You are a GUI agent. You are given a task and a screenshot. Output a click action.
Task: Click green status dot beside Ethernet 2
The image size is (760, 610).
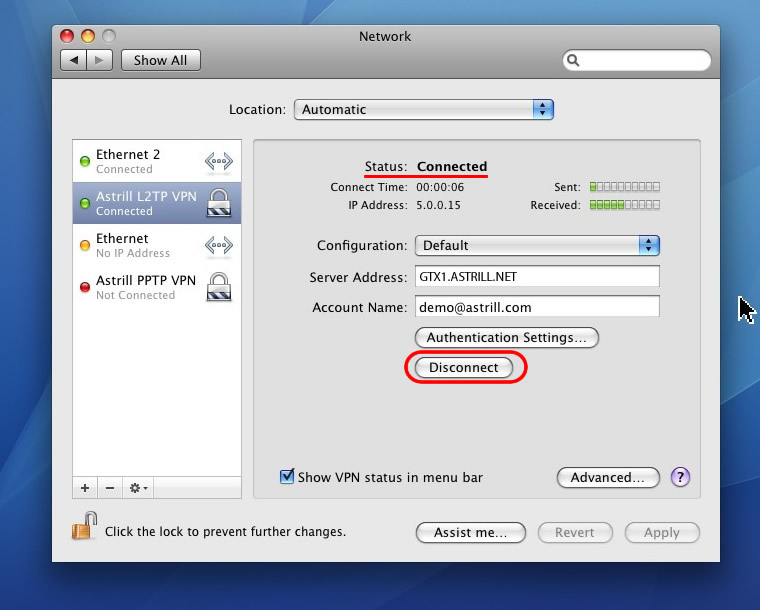point(85,161)
